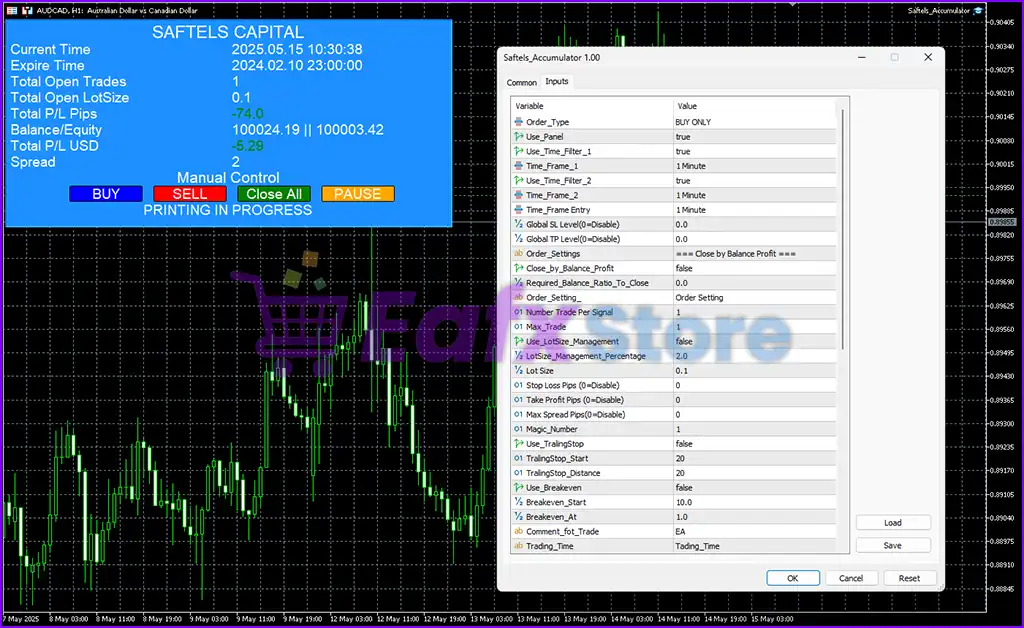Click the Reset button in dialog
The height and width of the screenshot is (628, 1024).
[x=909, y=578]
